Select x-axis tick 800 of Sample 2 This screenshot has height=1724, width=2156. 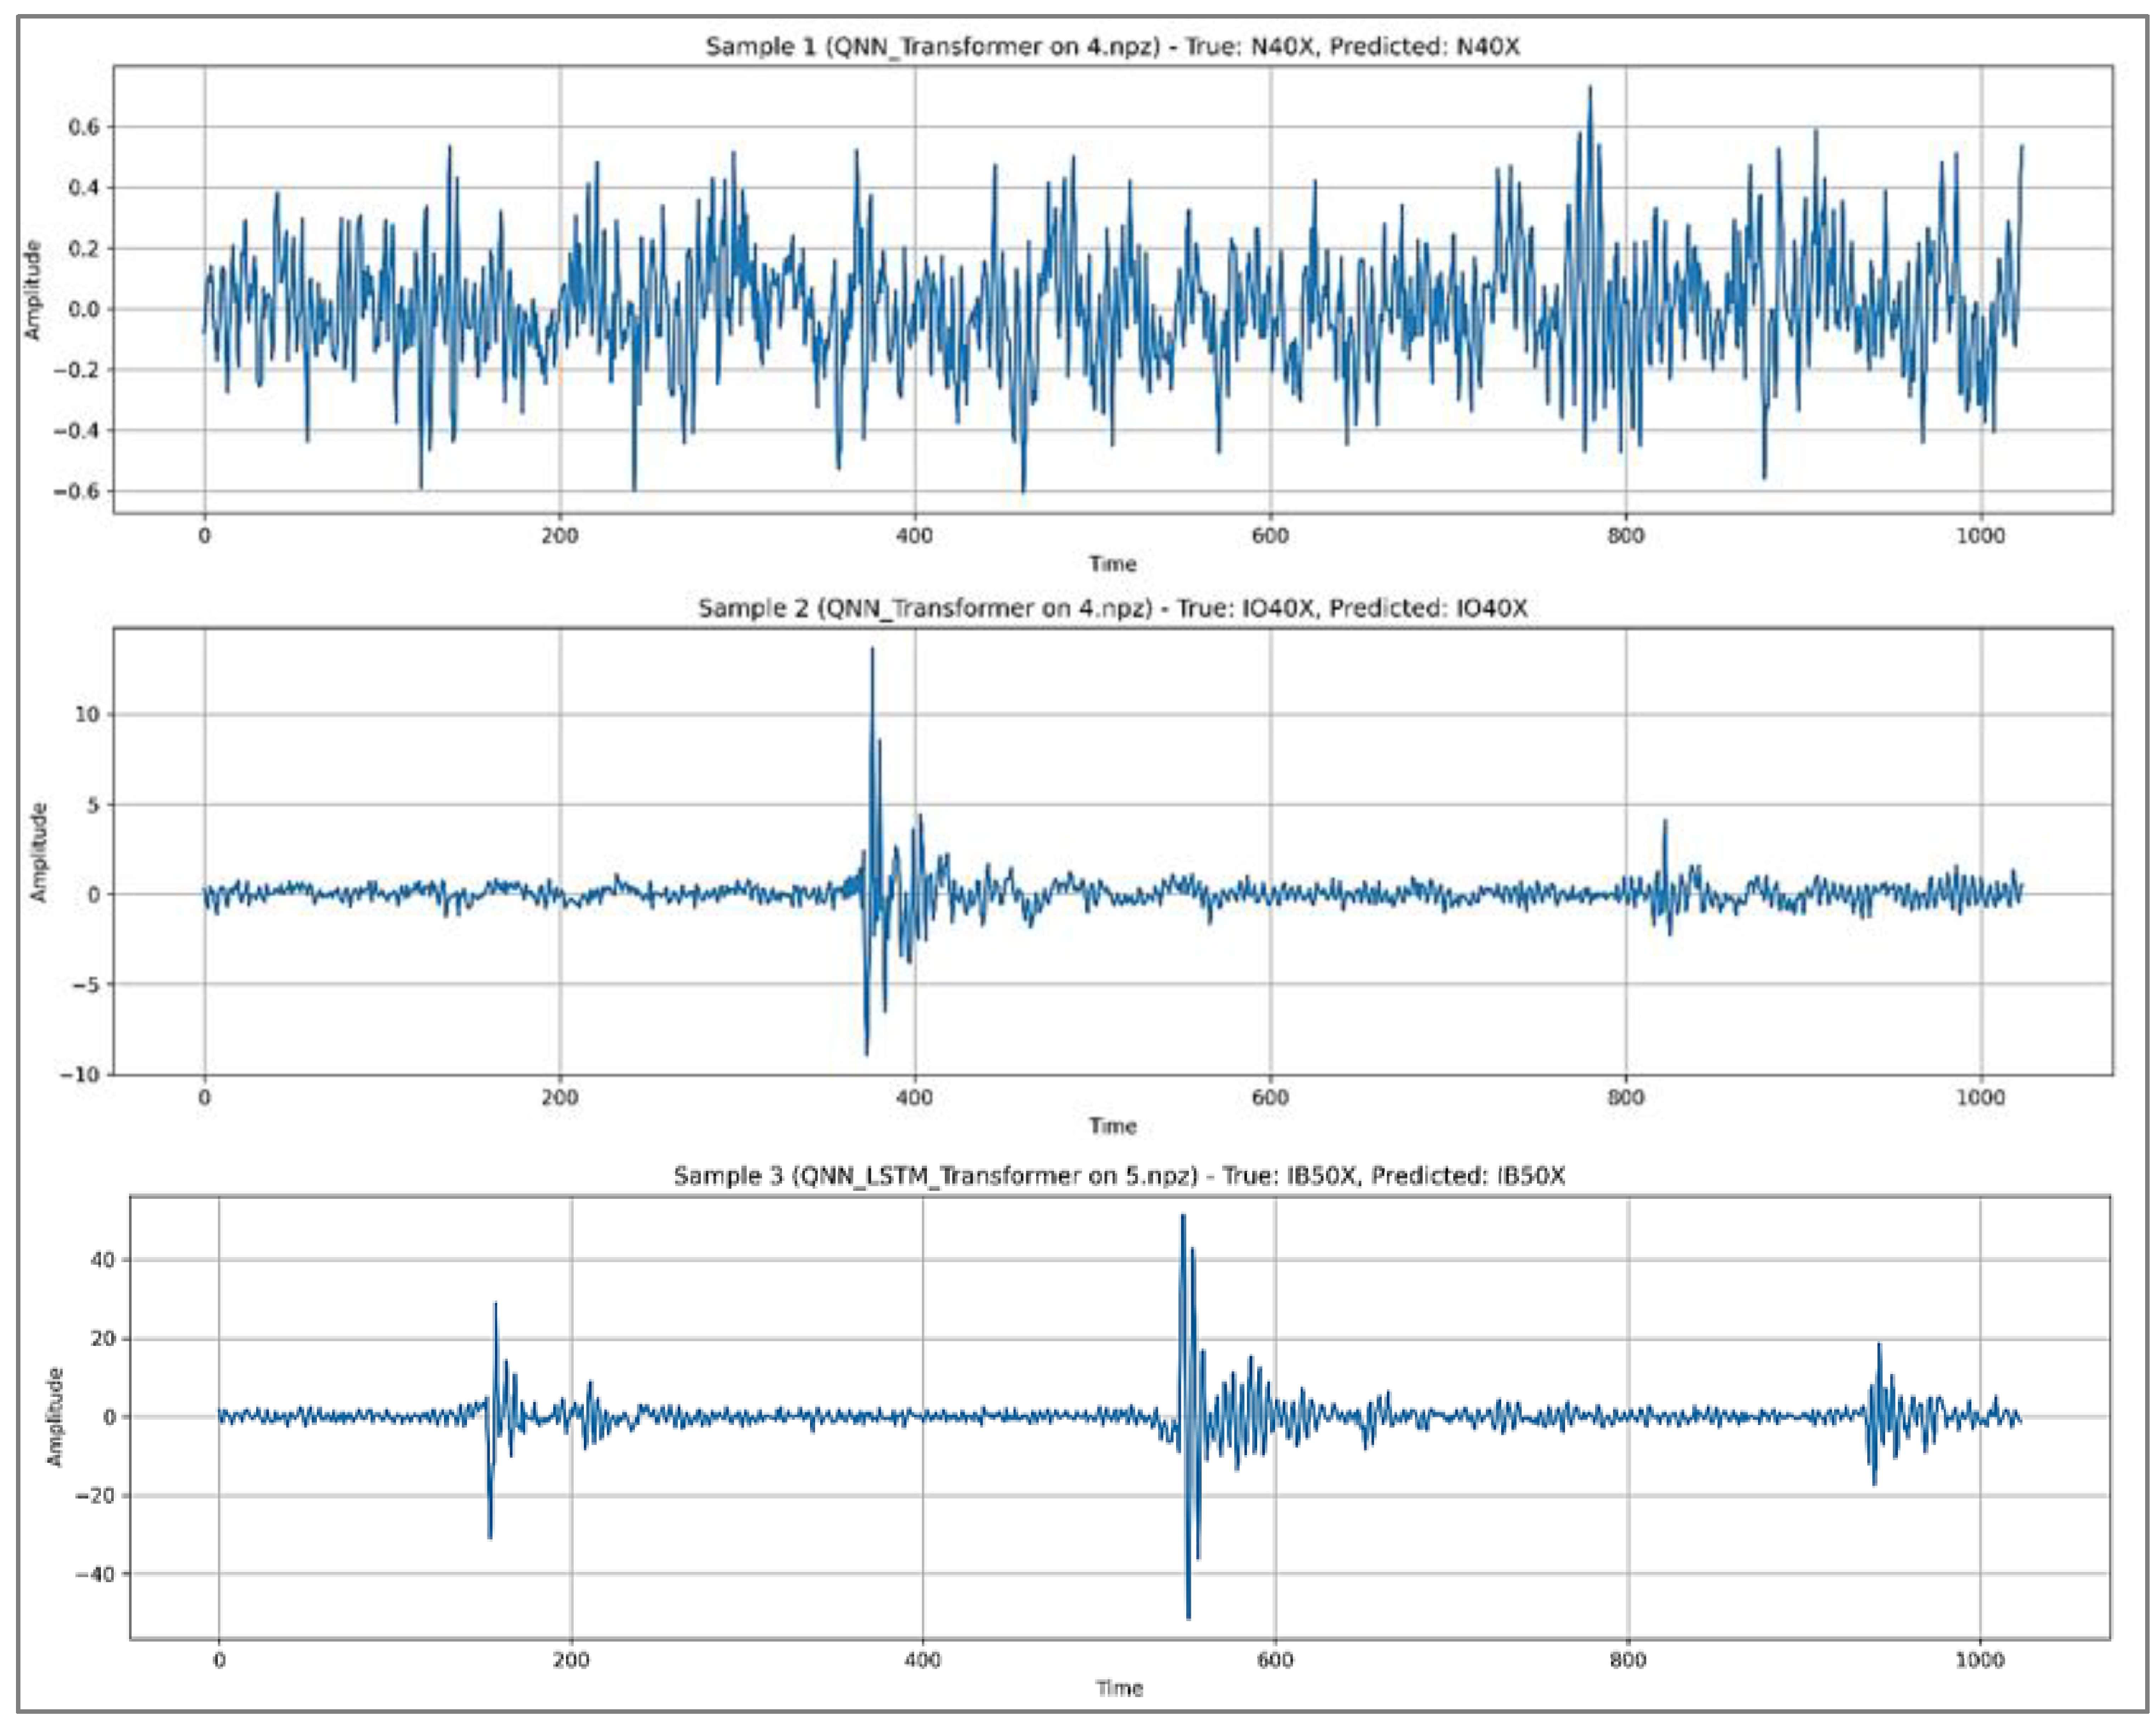point(1626,1098)
